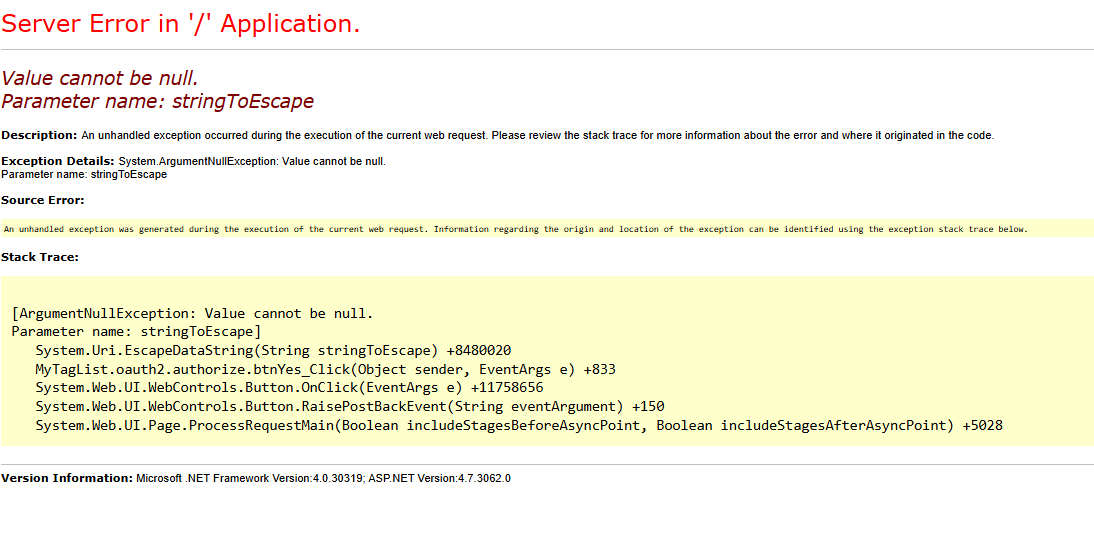
Task: Click the Page.ProcessRequestMain stack trace line
Action: point(519,425)
